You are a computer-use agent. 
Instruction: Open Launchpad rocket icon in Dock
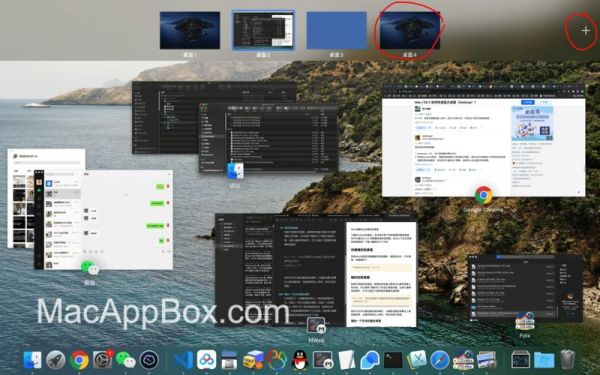[x=56, y=360]
